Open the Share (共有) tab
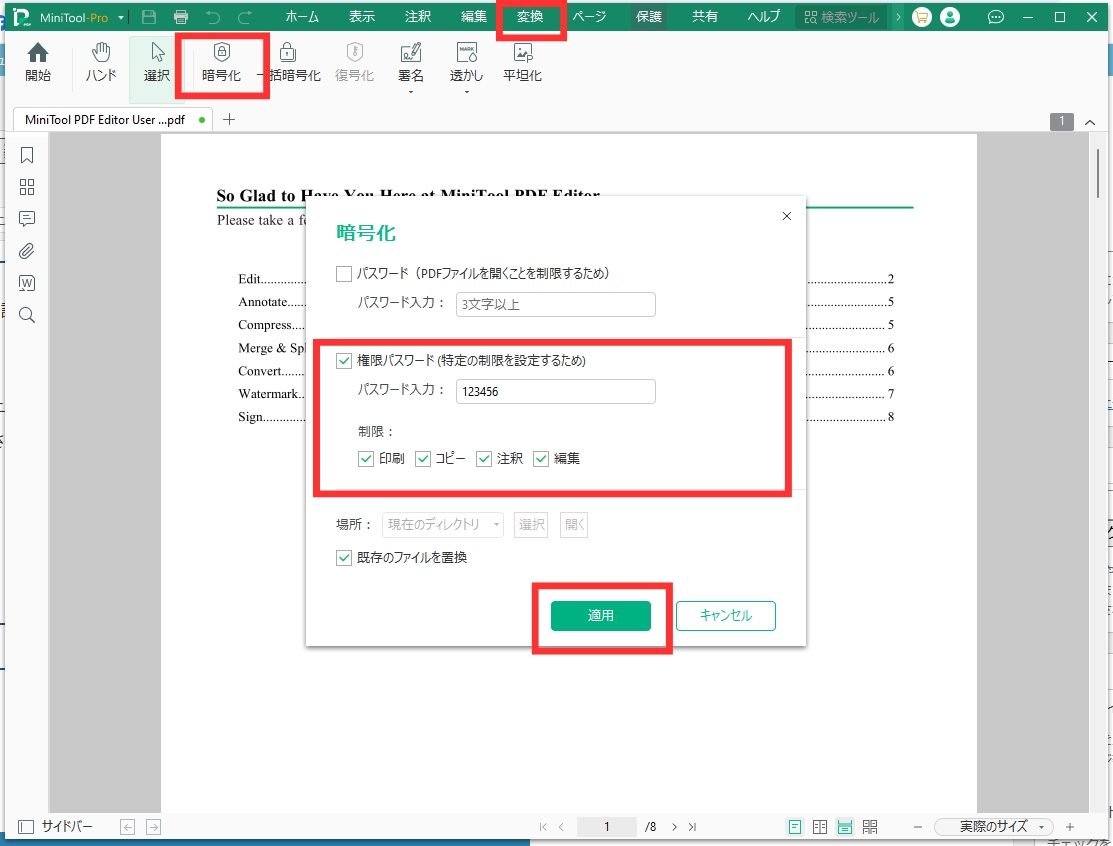Screen dimensions: 1113x846 (705, 16)
